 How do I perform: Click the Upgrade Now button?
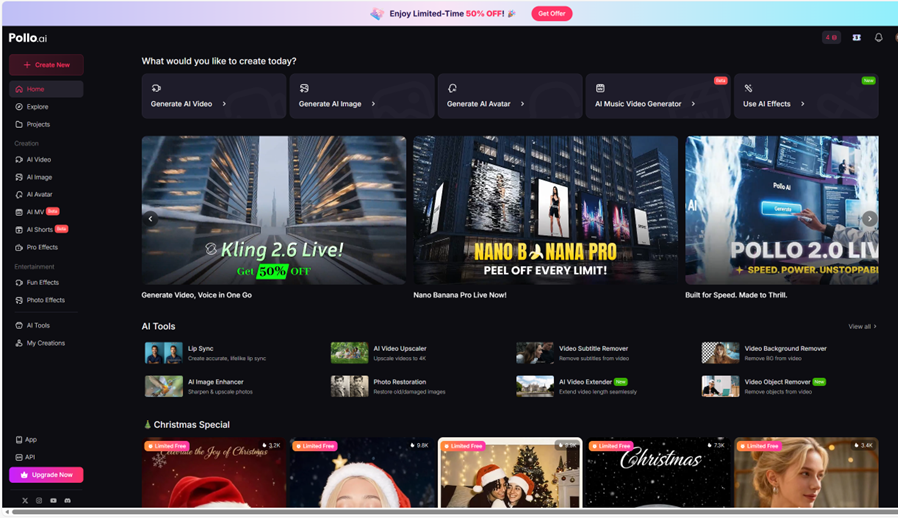(x=46, y=474)
